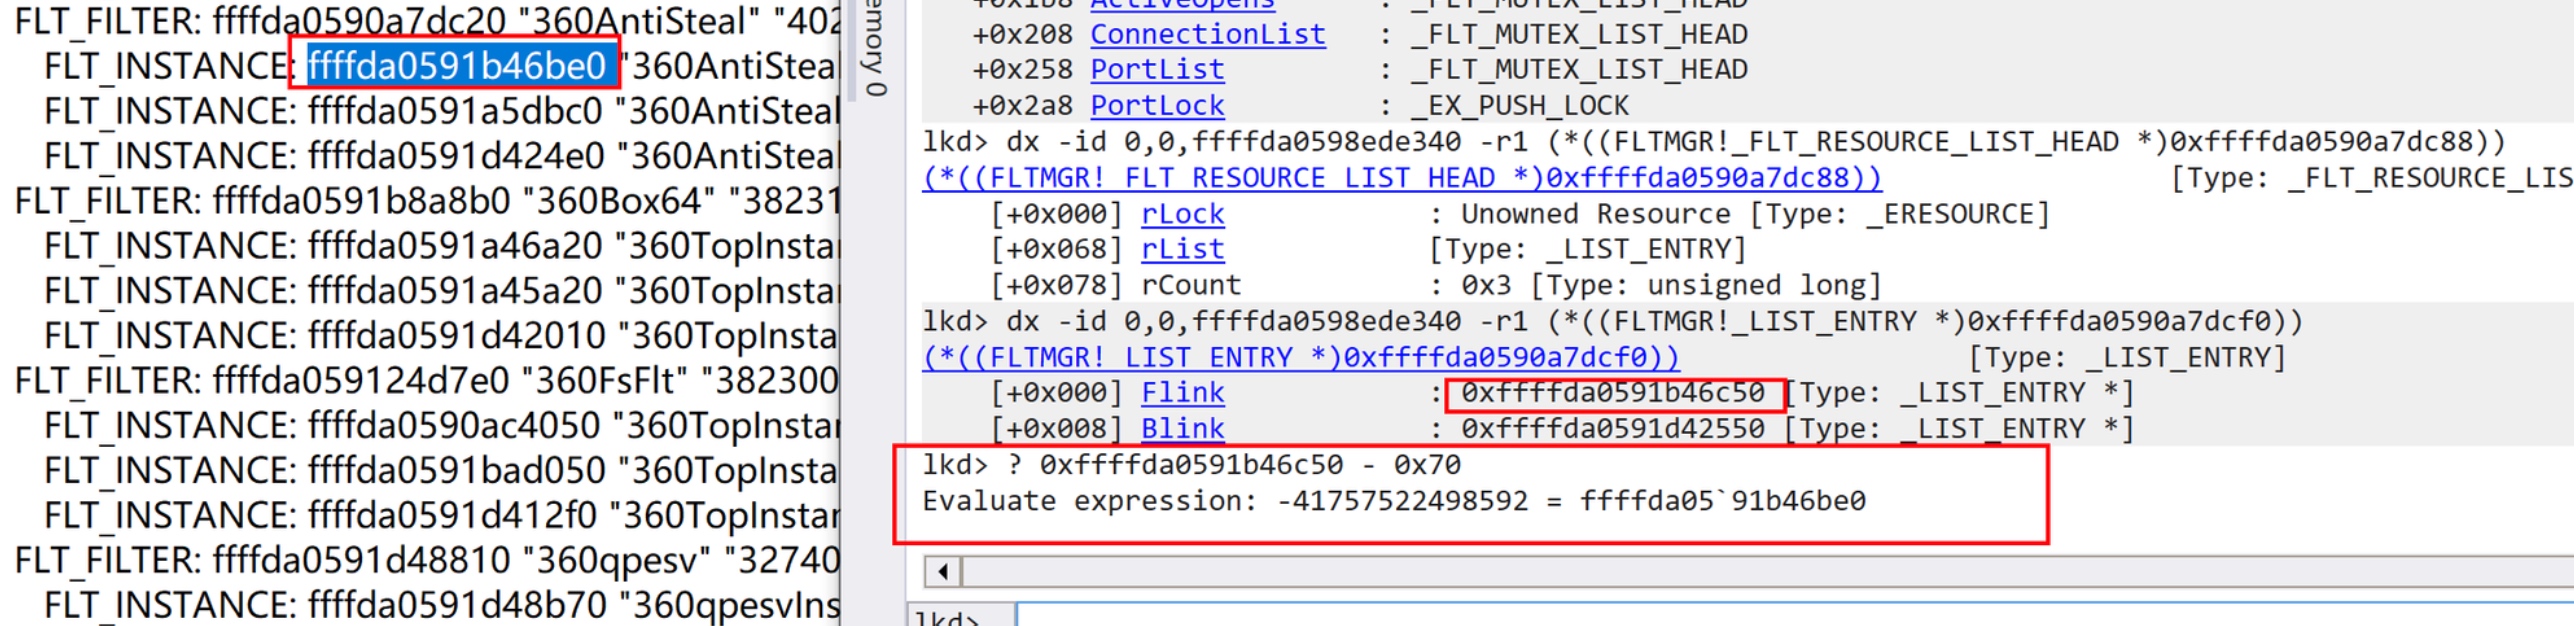Follow the Blink pointer link
The height and width of the screenshot is (626, 2574).
pos(1182,429)
